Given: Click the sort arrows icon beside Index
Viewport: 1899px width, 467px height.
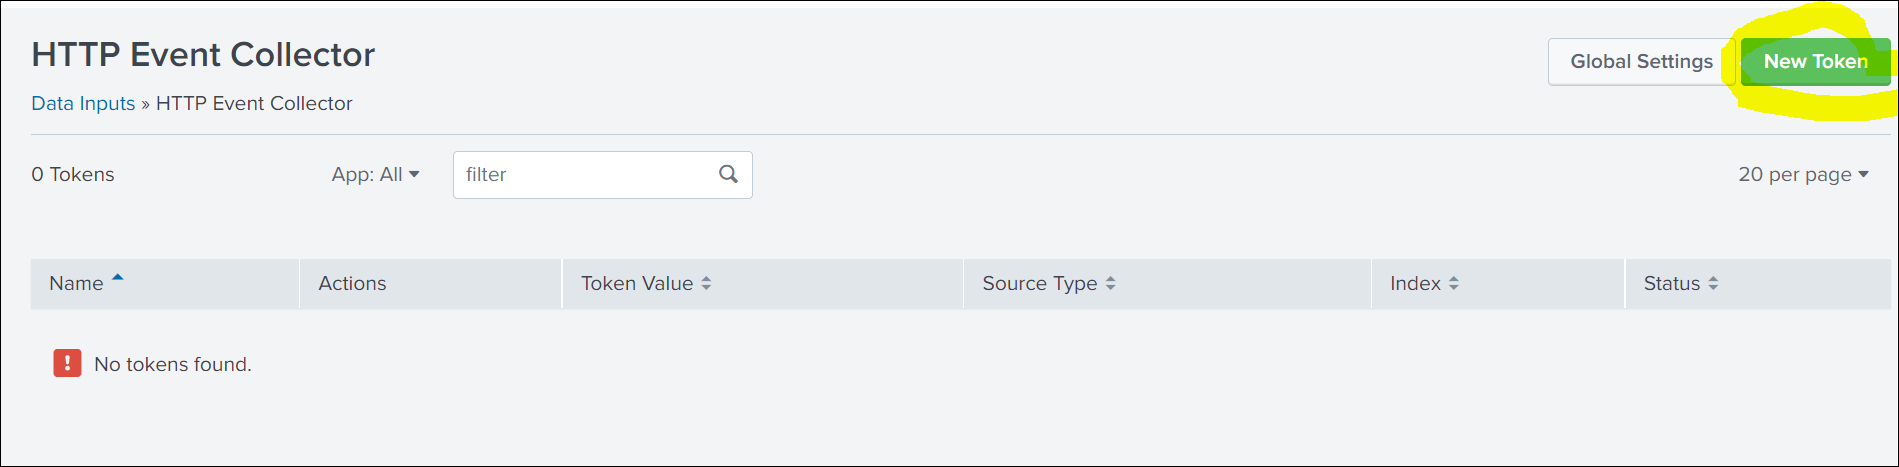Looking at the screenshot, I should coord(1454,284).
